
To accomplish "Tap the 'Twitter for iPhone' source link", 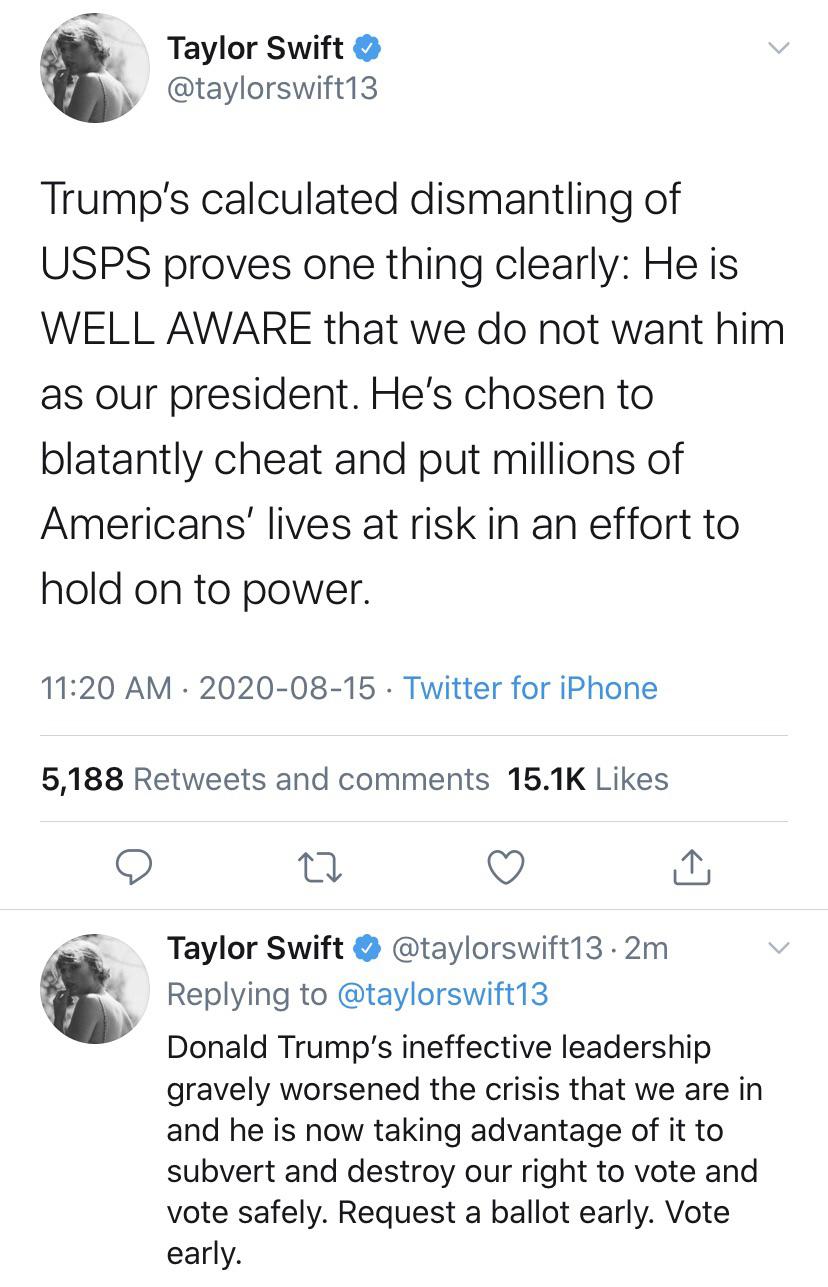I will click(x=530, y=688).
